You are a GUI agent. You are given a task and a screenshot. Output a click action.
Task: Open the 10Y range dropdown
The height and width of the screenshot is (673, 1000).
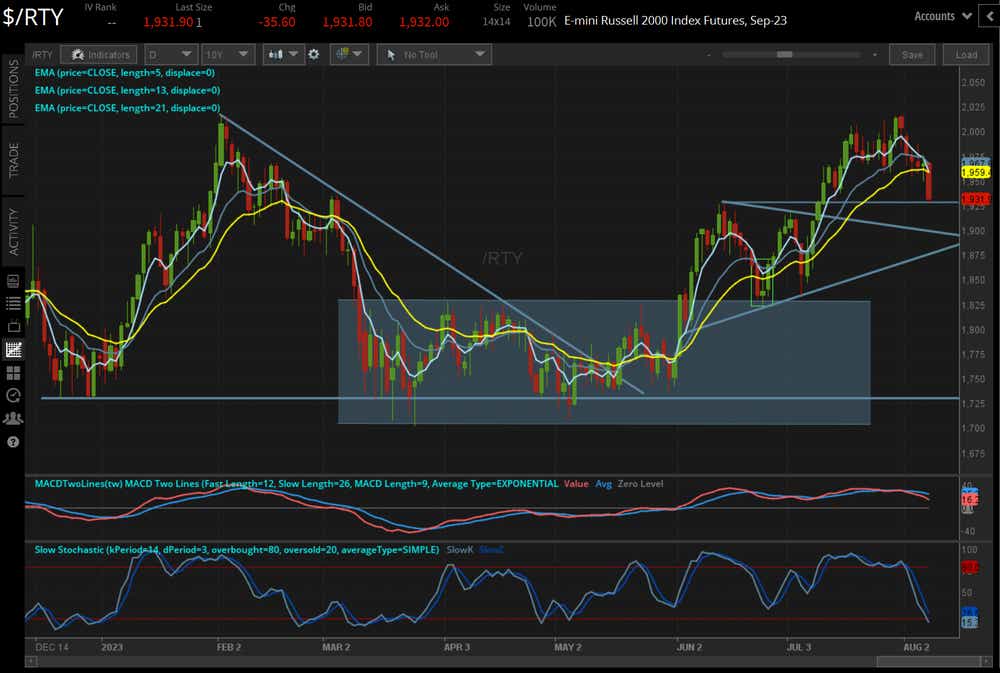(224, 54)
